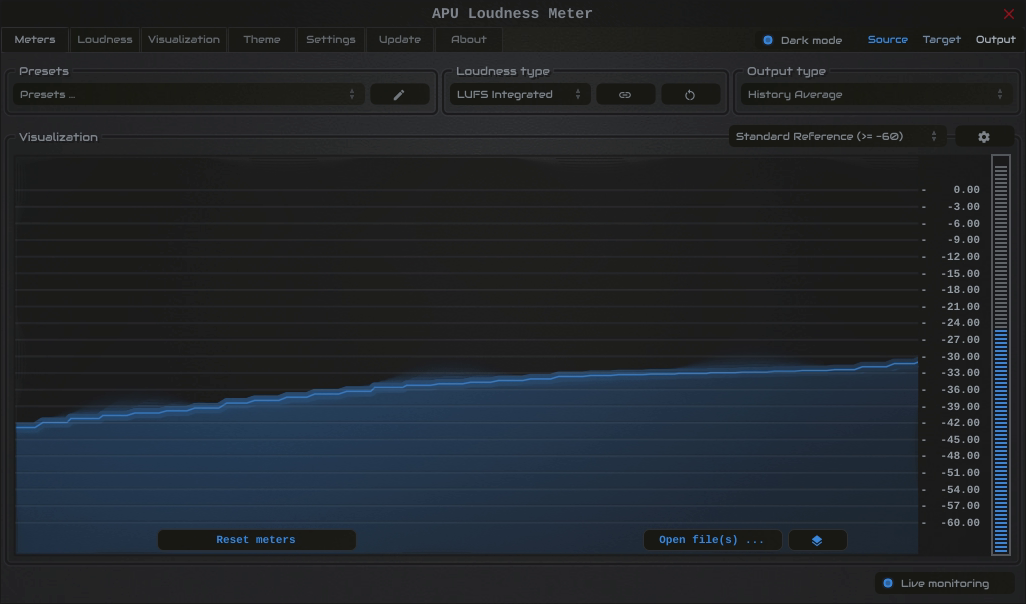This screenshot has height=604, width=1026.
Task: Click the reset arrow icon in Loudness type
Action: pyautogui.click(x=690, y=94)
